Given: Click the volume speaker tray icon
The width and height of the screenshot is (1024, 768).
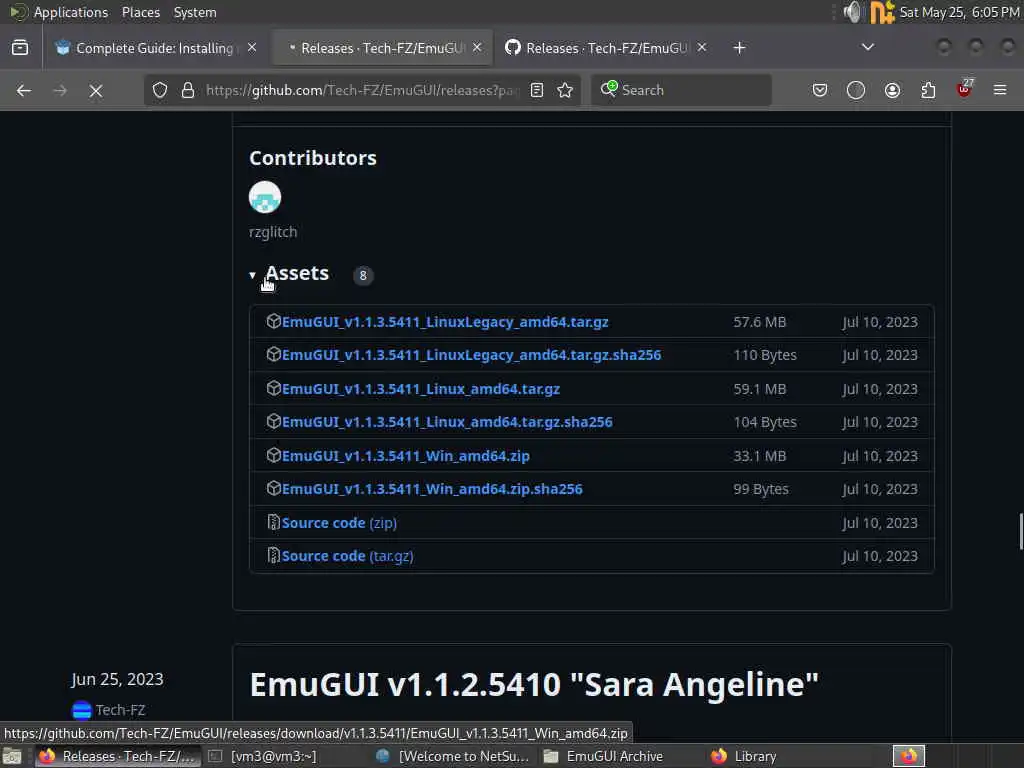Looking at the screenshot, I should (852, 12).
